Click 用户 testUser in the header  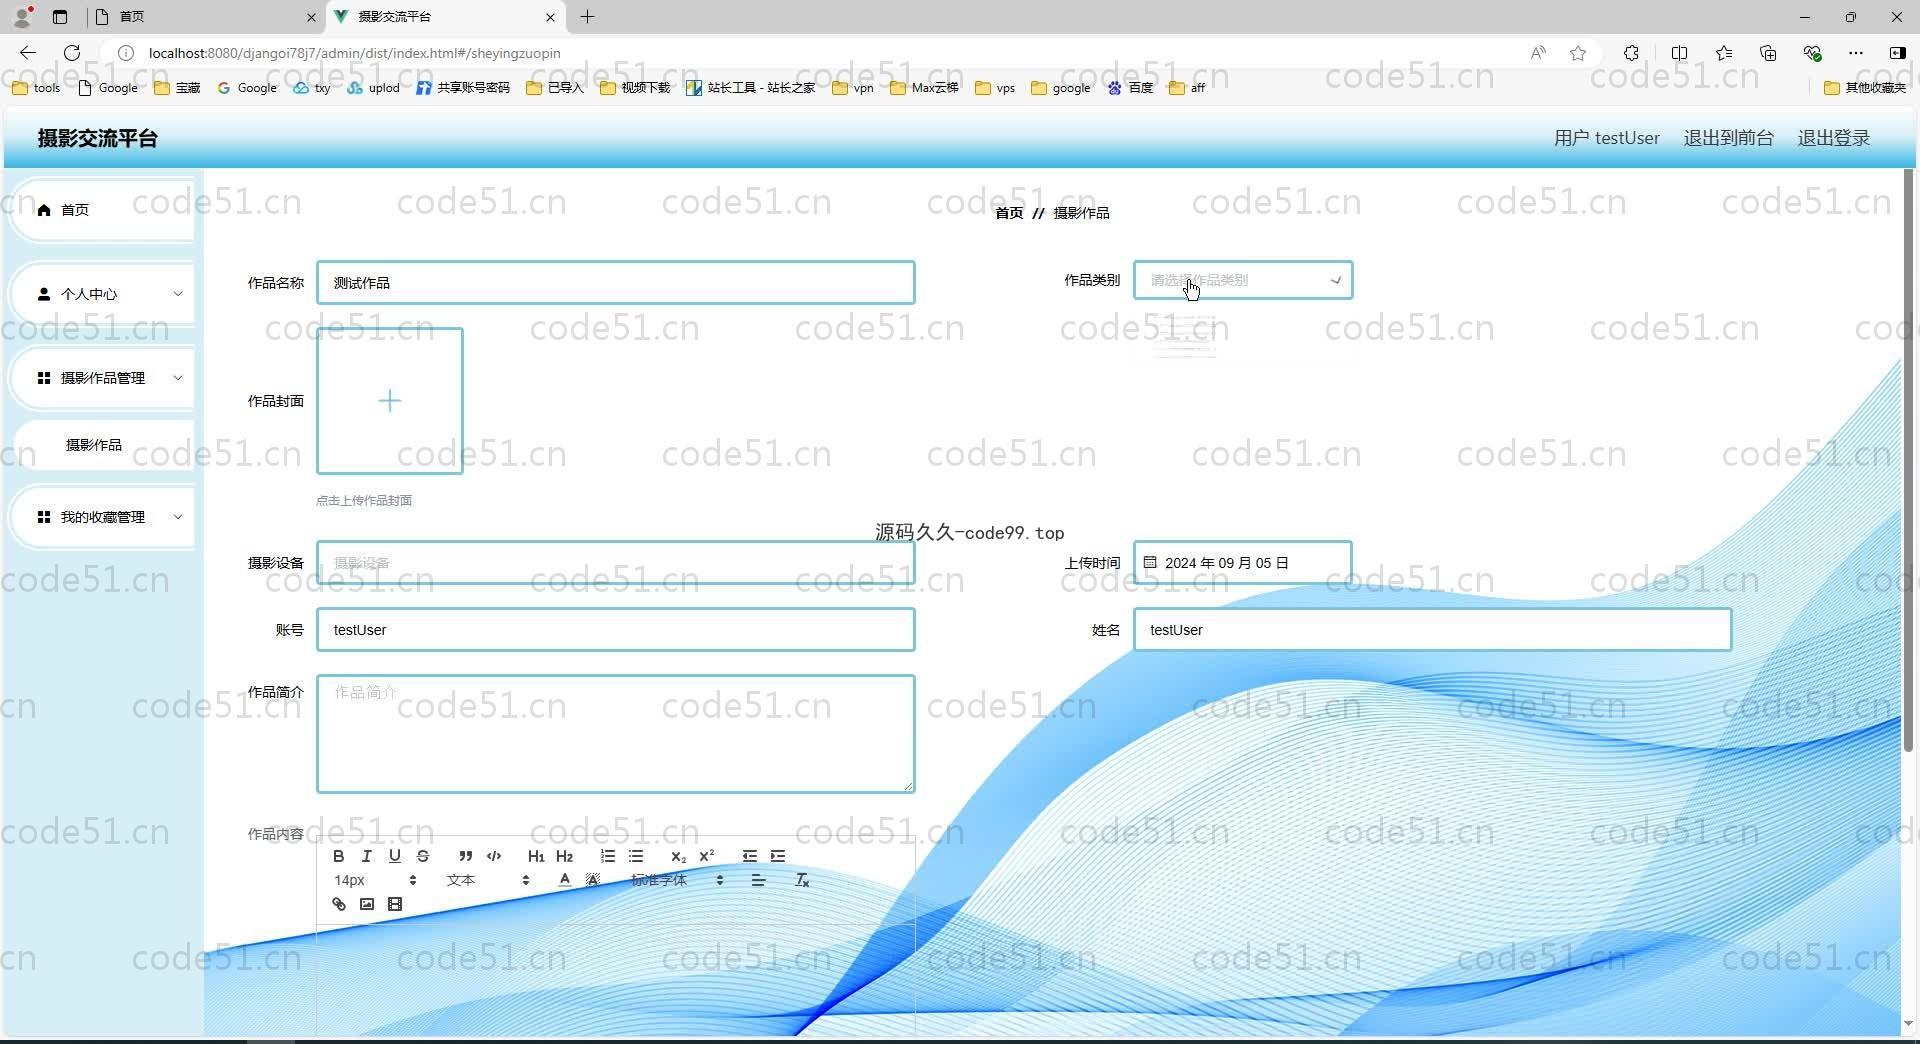point(1606,138)
